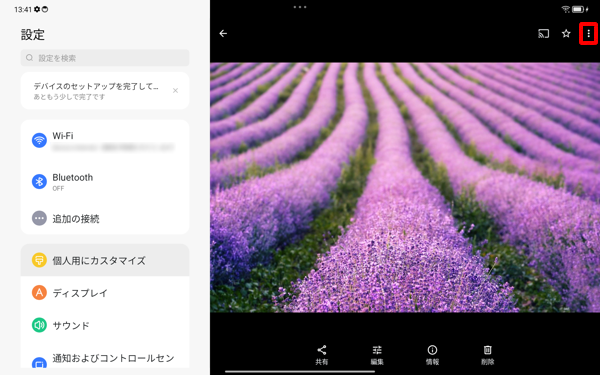Screen dimensions: 600x375
Task: Dismiss the device setup card
Action: (175, 91)
